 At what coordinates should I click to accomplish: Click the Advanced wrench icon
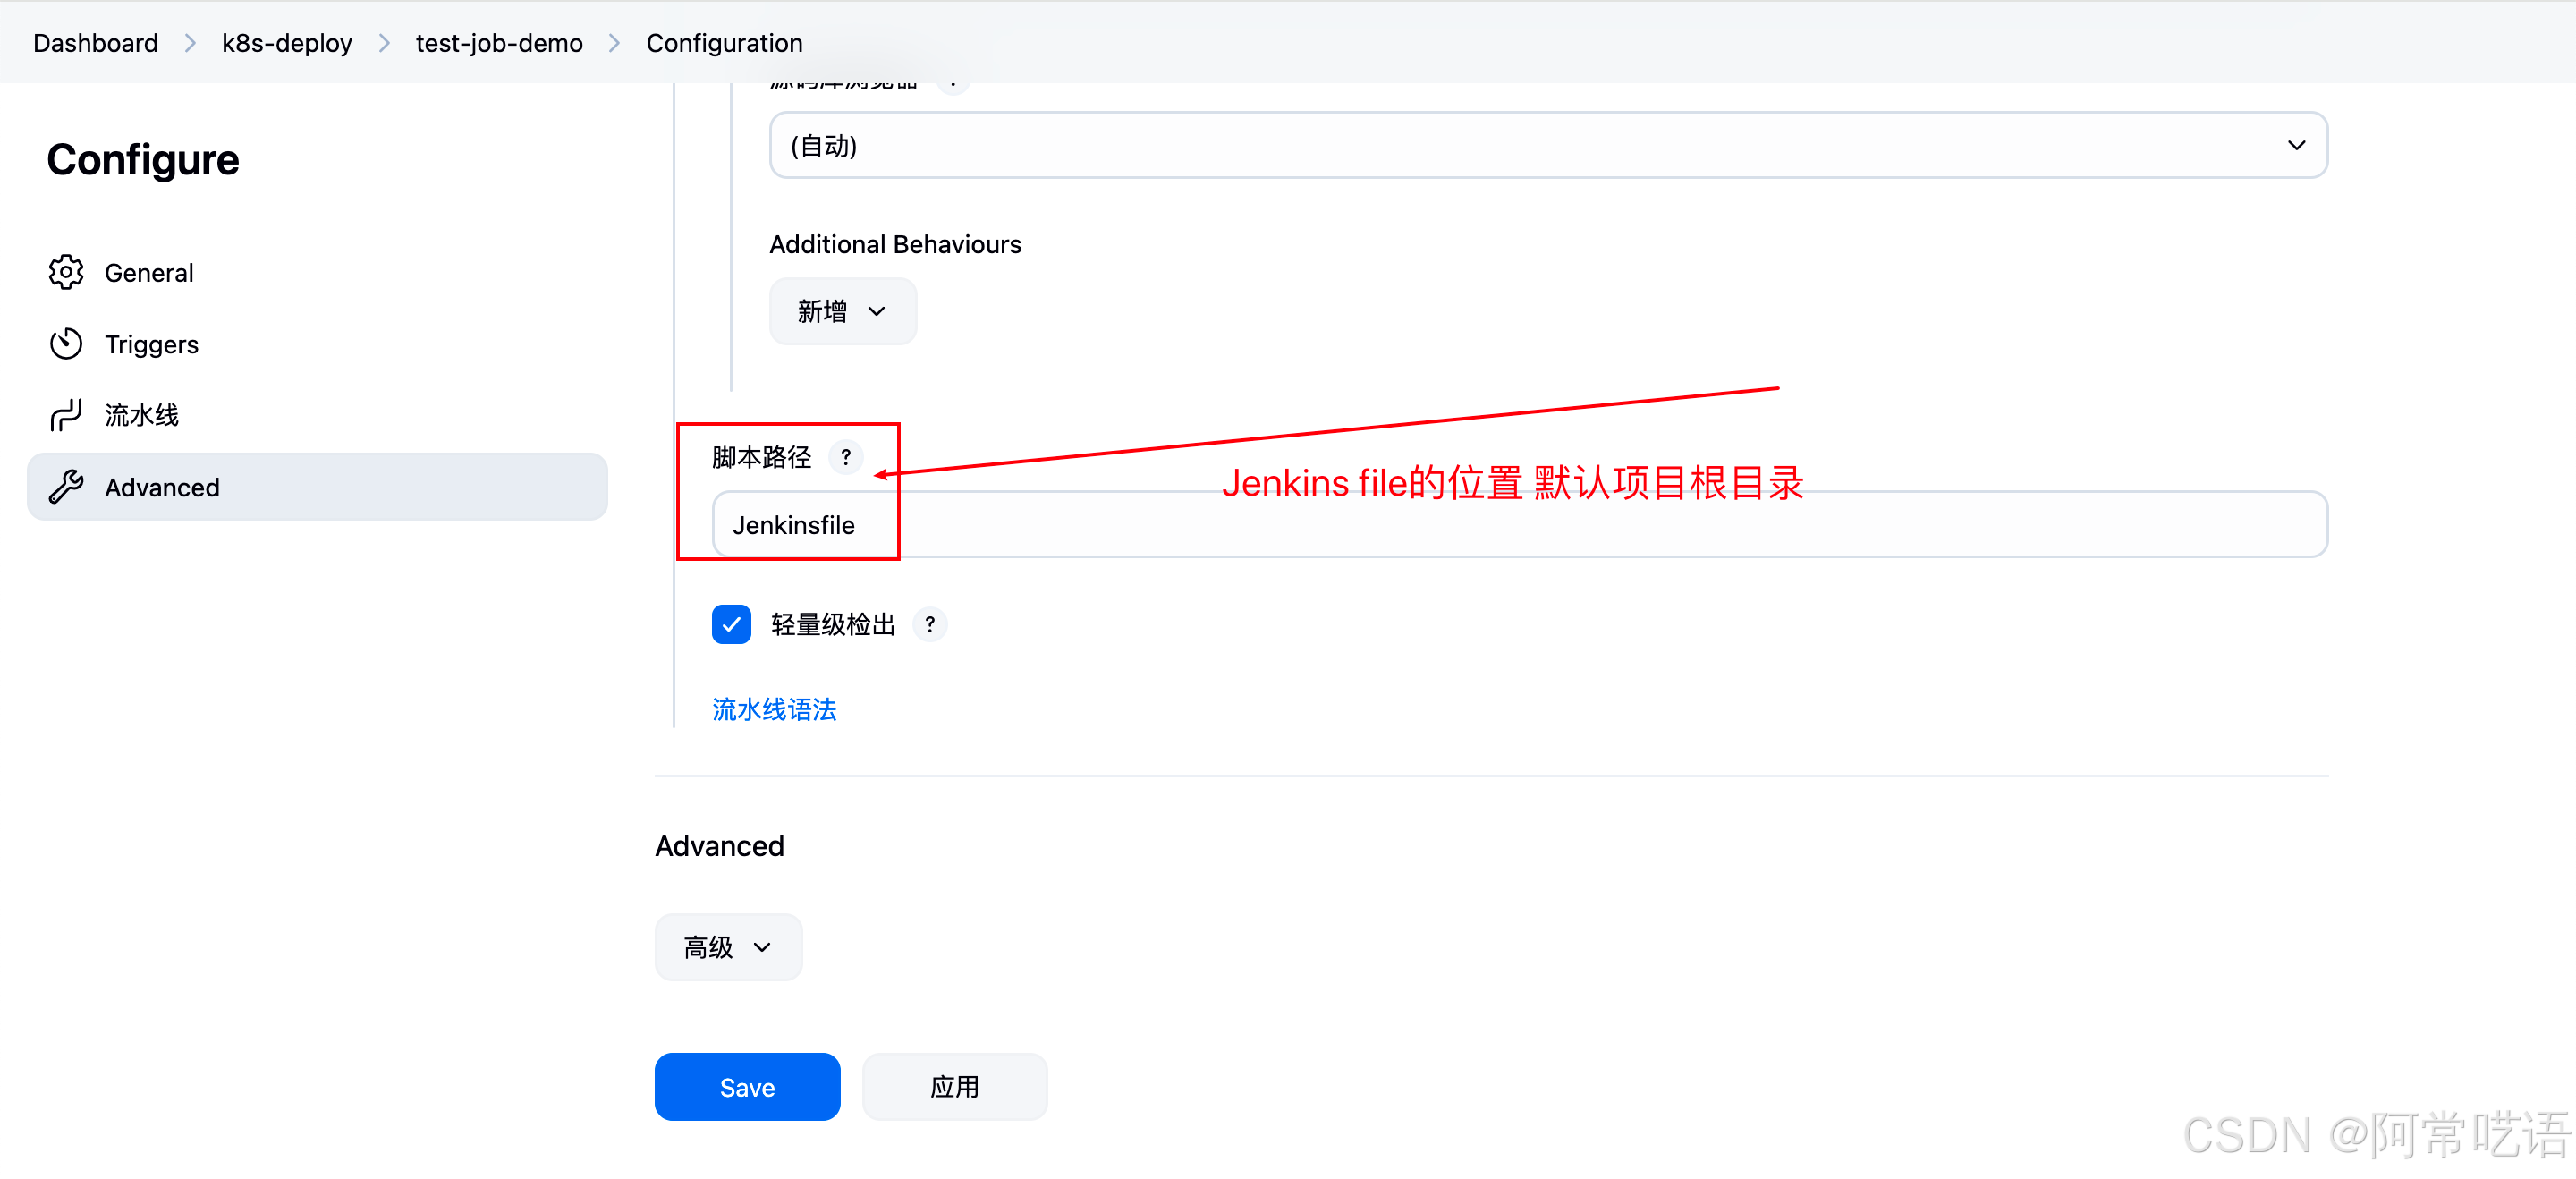pyautogui.click(x=66, y=487)
